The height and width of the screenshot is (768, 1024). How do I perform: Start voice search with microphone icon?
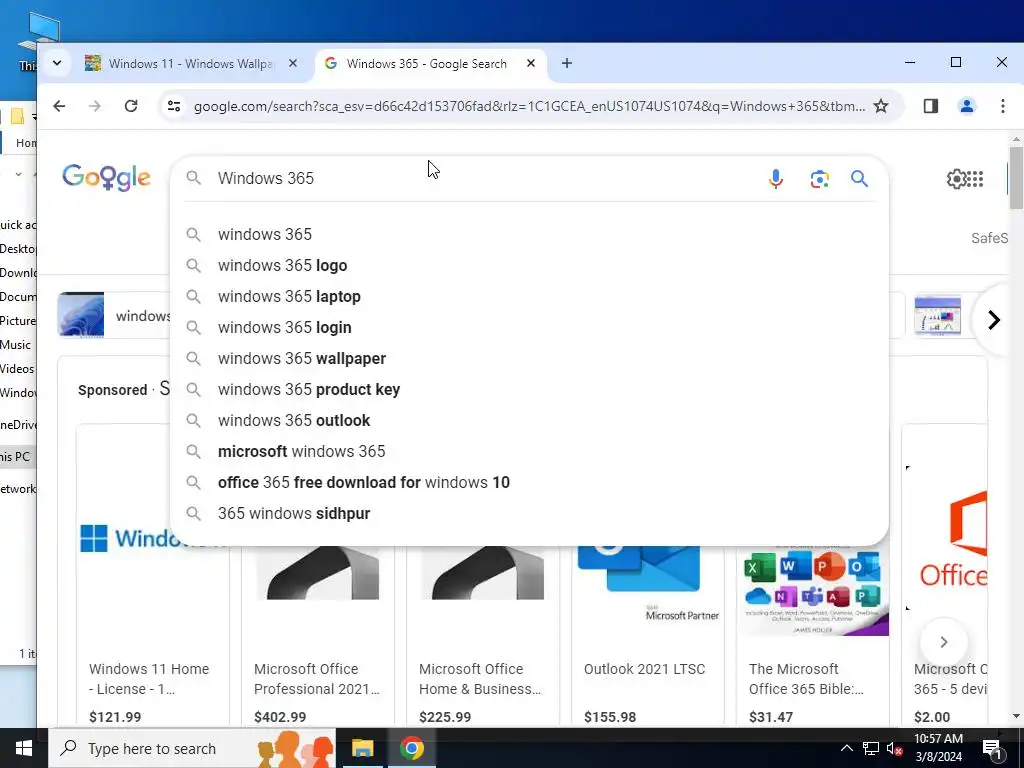coord(775,178)
